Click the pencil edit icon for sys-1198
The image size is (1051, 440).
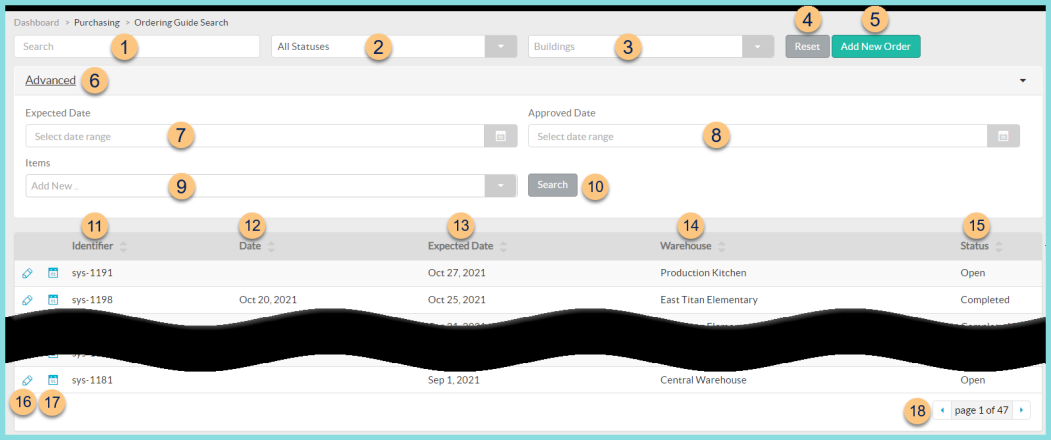(x=27, y=300)
